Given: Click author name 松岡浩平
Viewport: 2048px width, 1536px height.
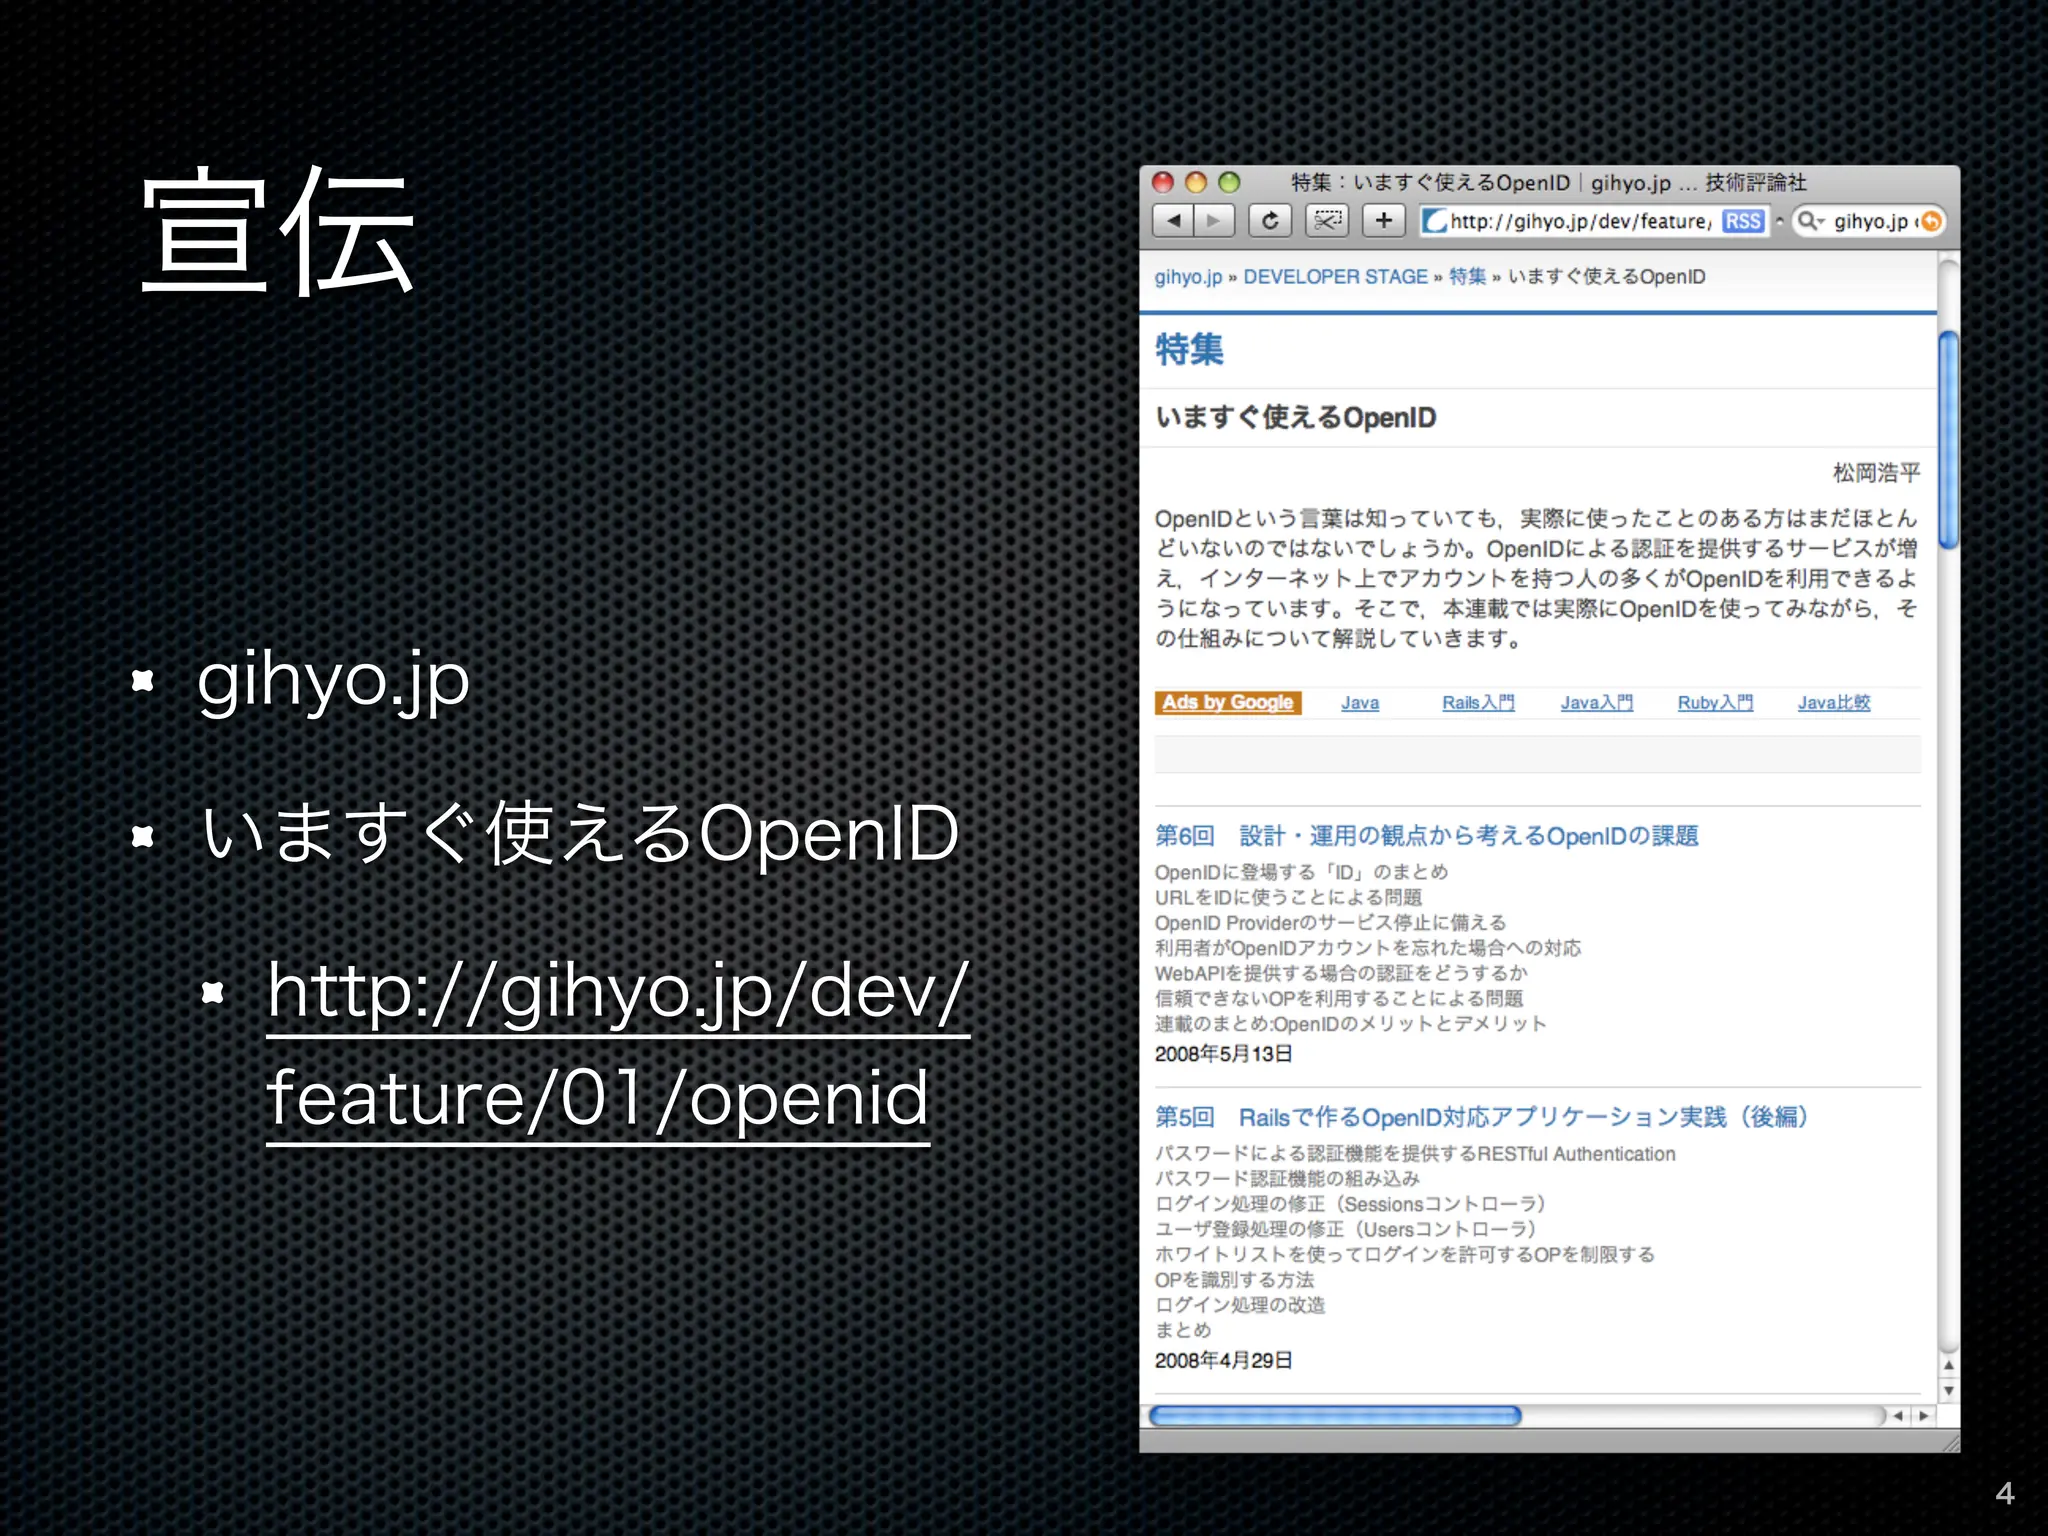Looking at the screenshot, I should click(x=1876, y=473).
